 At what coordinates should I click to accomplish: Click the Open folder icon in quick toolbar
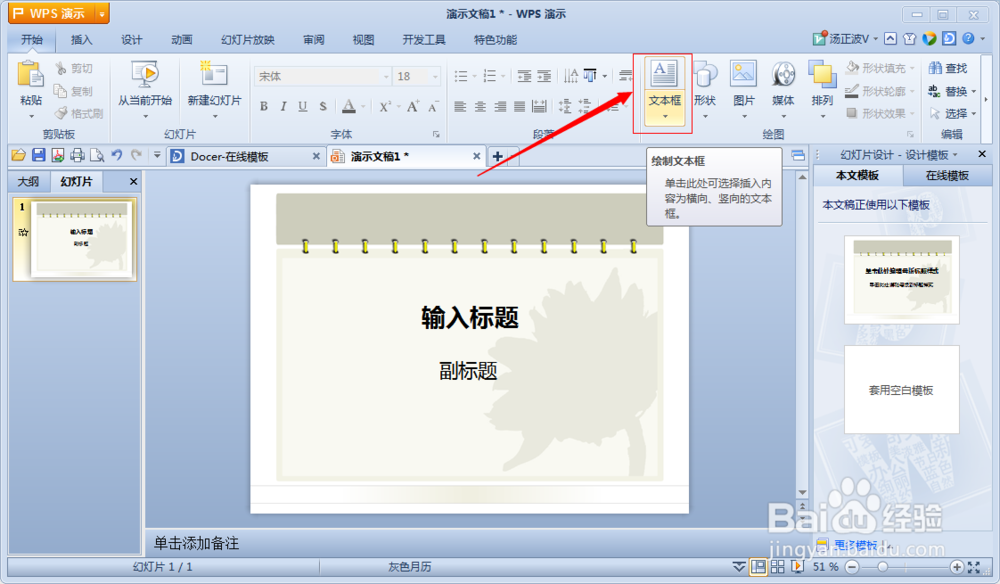pyautogui.click(x=18, y=155)
